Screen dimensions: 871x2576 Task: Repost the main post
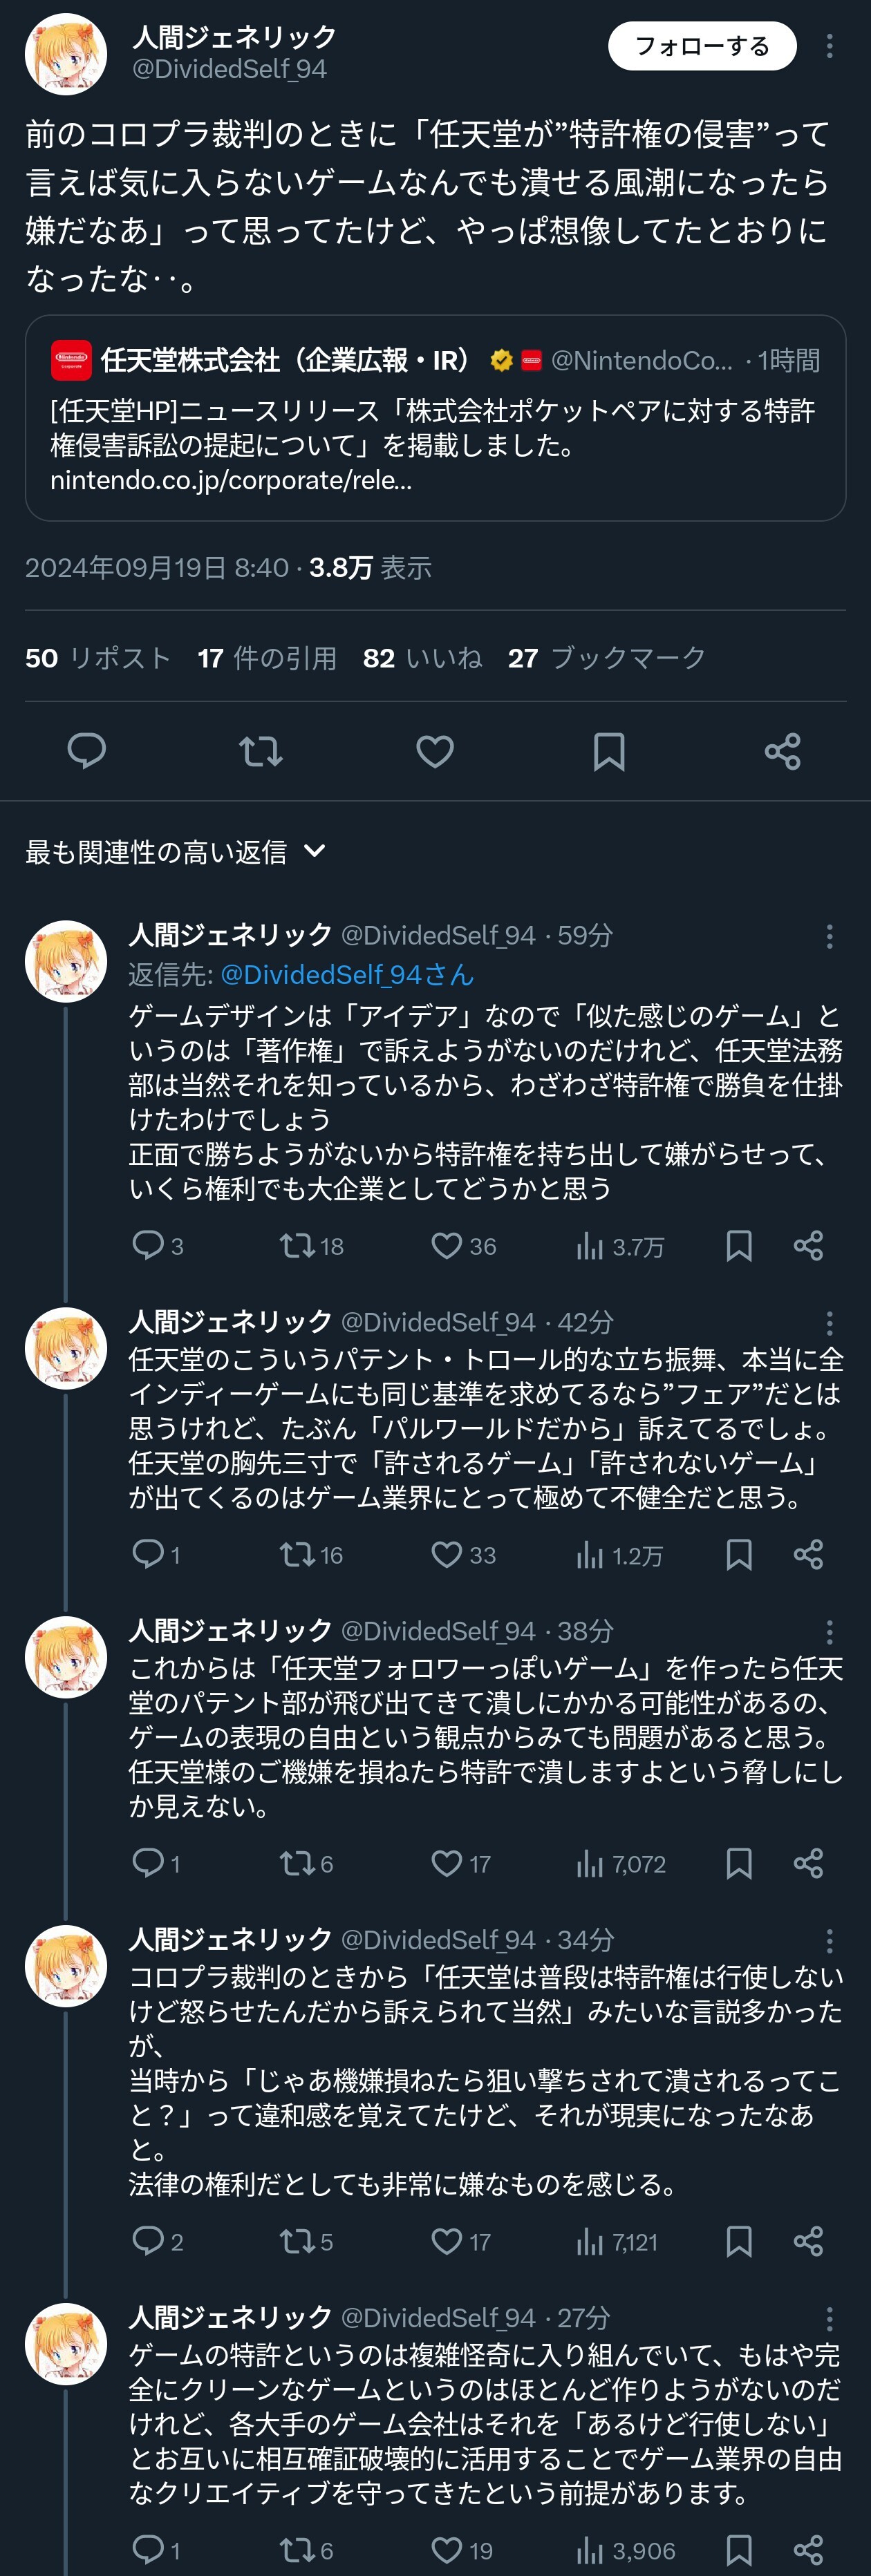click(261, 751)
